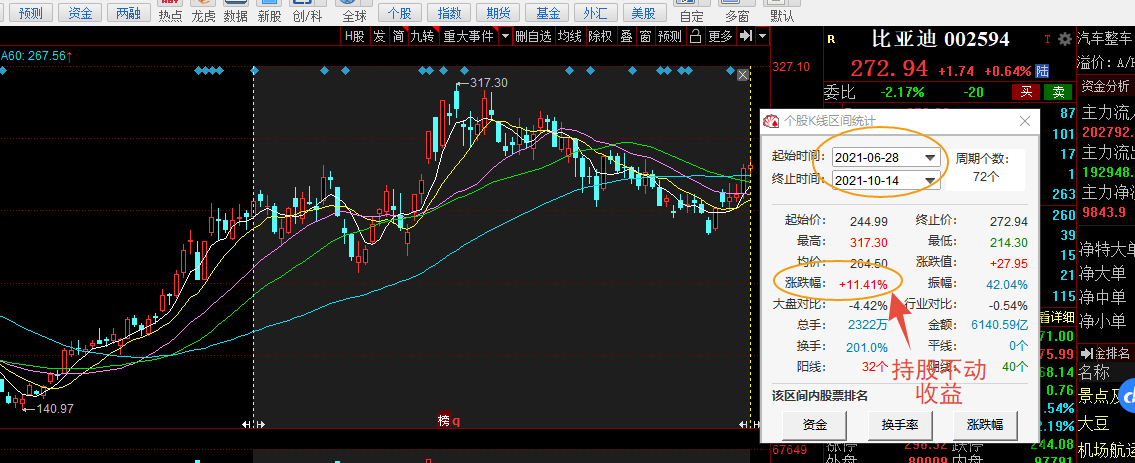The width and height of the screenshot is (1135, 463).
Task: Click the green 卖 sell button
Action: pyautogui.click(x=1058, y=92)
